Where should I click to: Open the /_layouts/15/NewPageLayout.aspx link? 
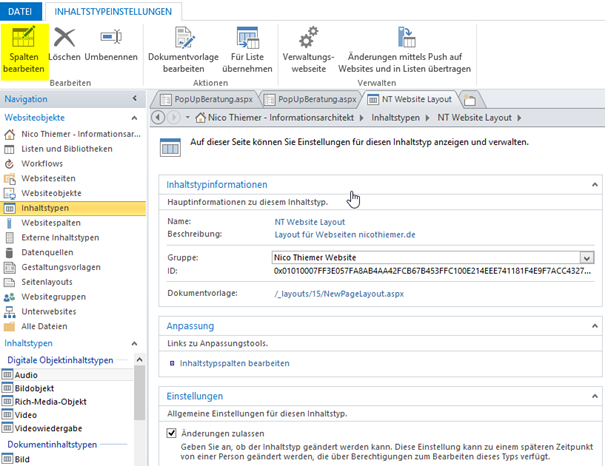(338, 293)
